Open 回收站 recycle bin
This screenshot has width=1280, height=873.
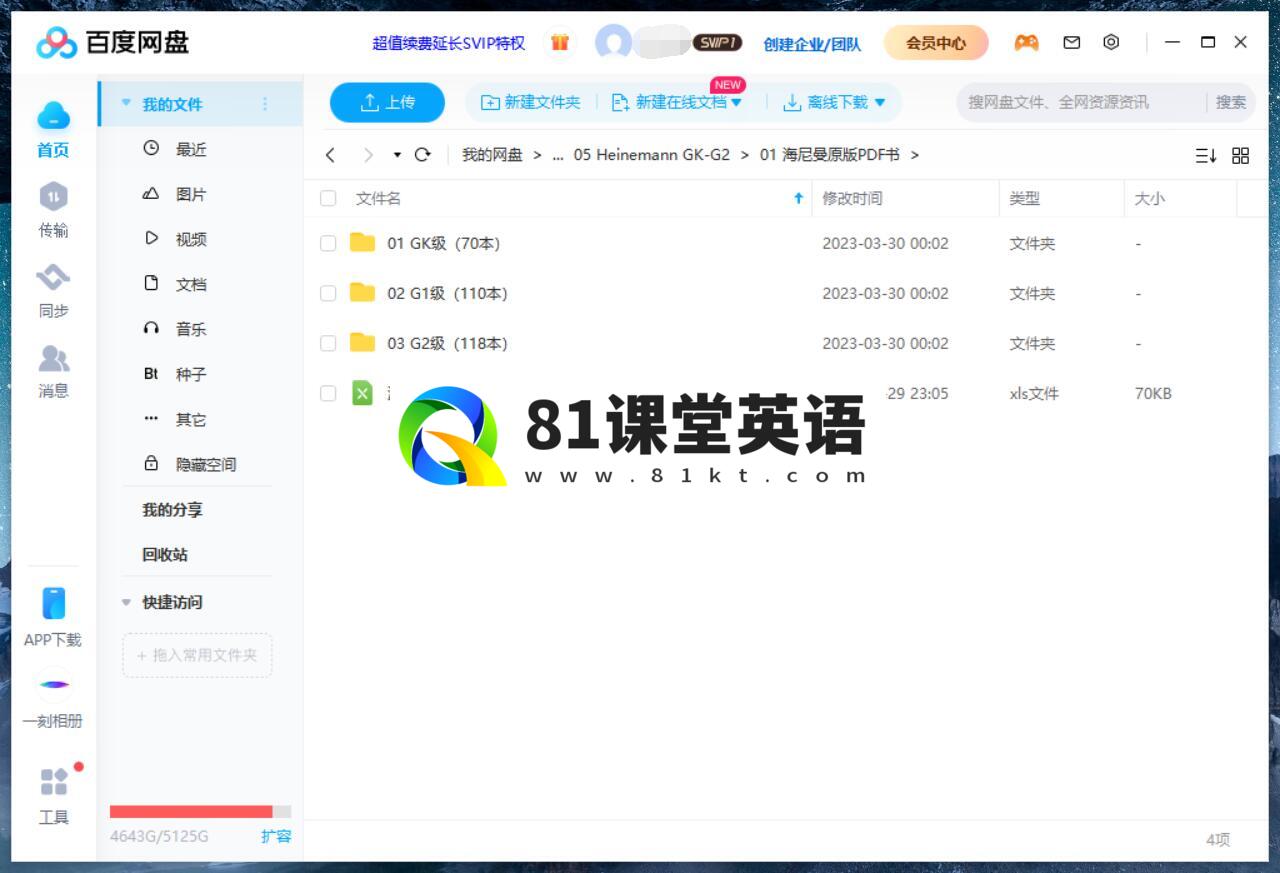click(x=165, y=554)
